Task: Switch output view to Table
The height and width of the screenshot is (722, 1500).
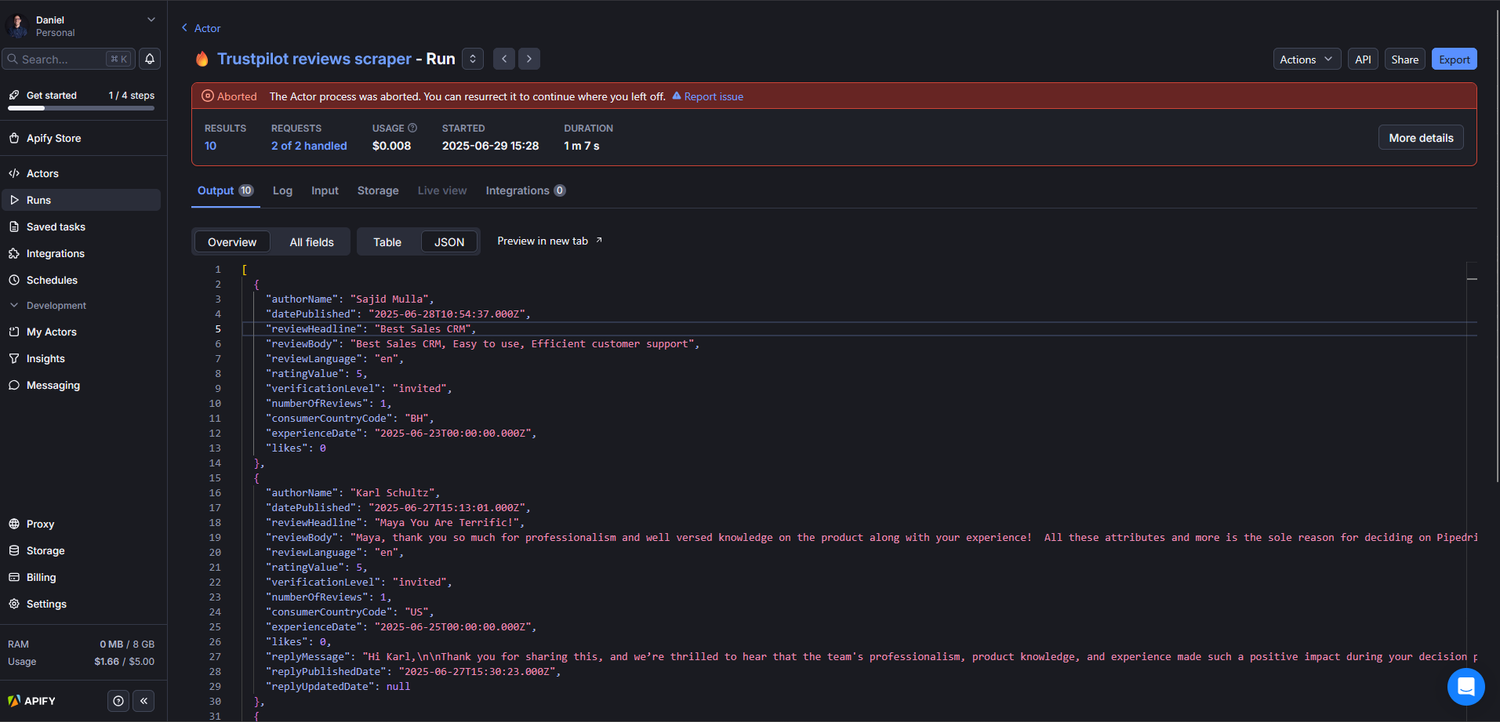Action: [x=387, y=242]
